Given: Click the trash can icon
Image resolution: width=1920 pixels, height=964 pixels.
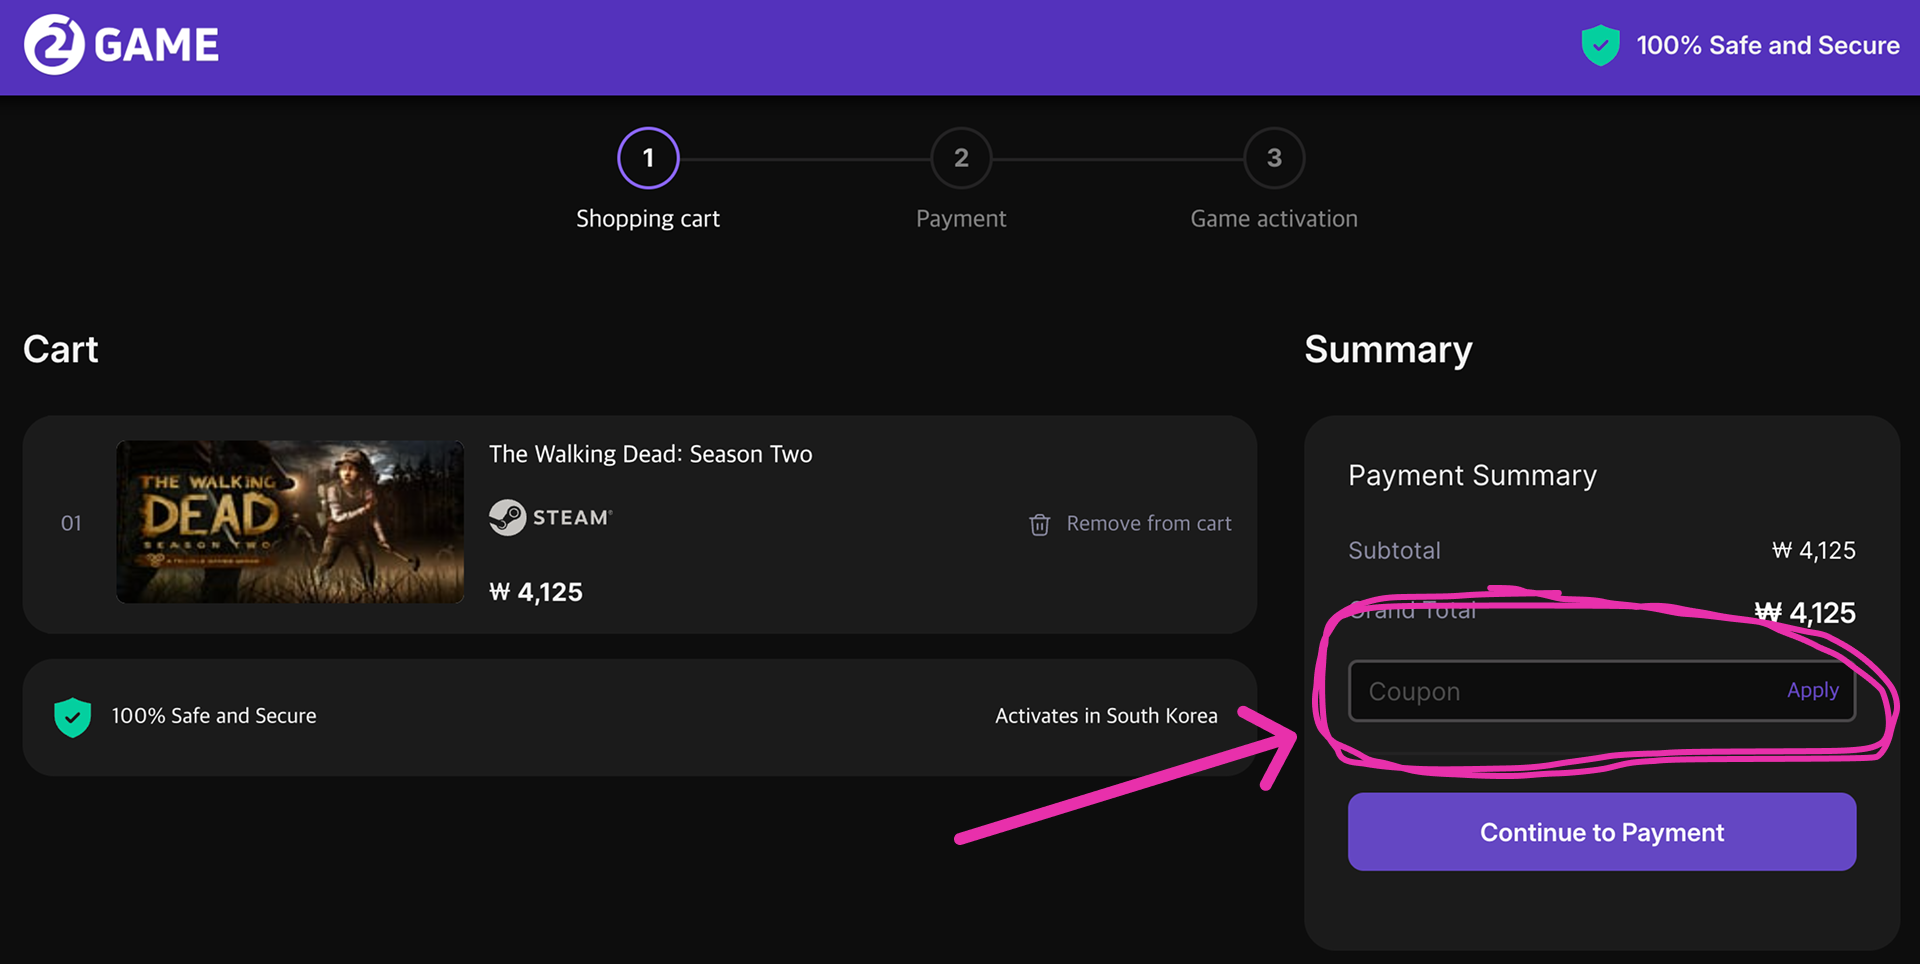Looking at the screenshot, I should 1040,524.
